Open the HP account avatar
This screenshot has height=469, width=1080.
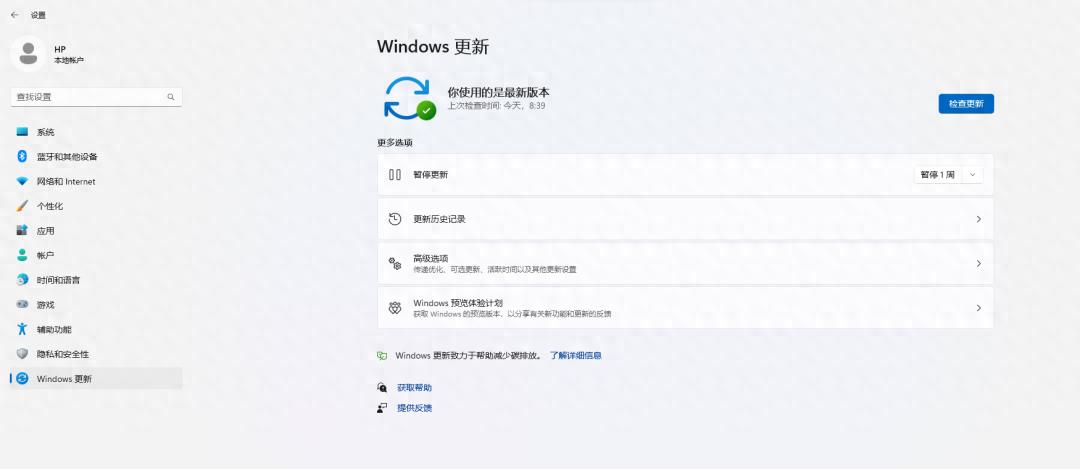pyautogui.click(x=28, y=54)
